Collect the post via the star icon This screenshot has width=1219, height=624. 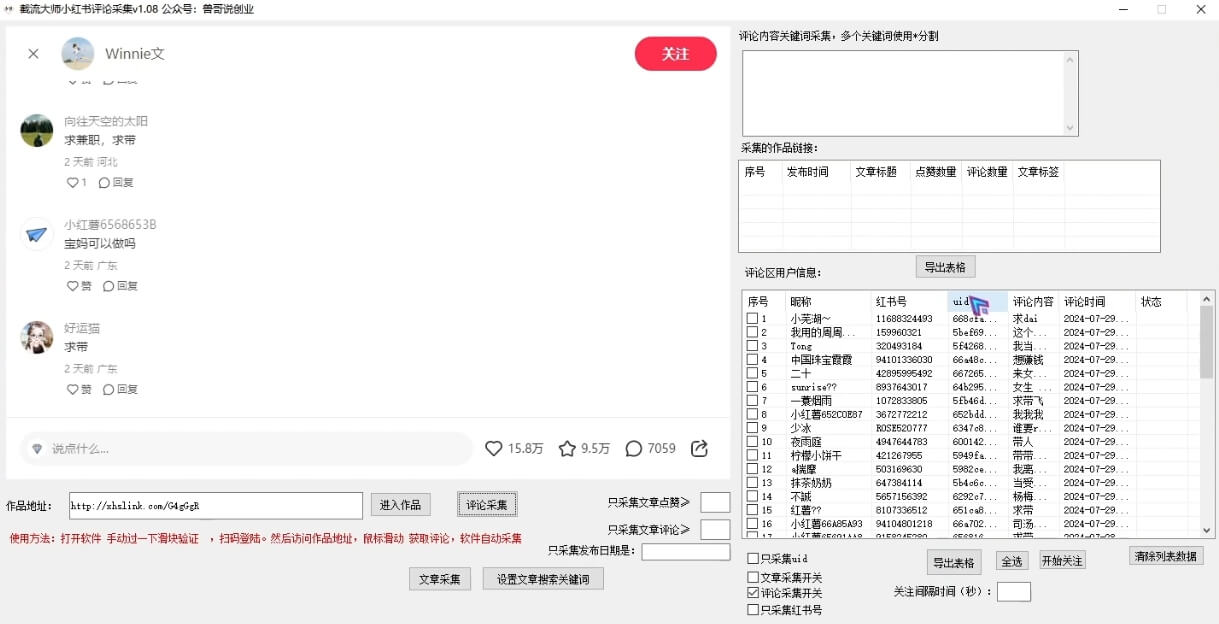566,448
